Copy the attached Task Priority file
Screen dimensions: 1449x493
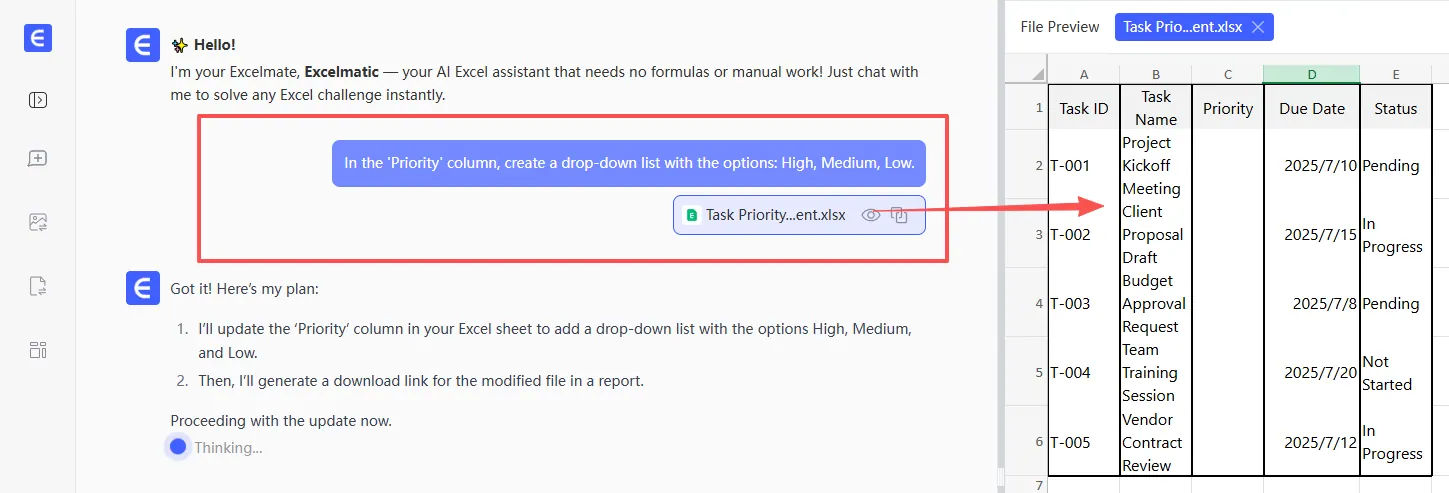point(899,215)
